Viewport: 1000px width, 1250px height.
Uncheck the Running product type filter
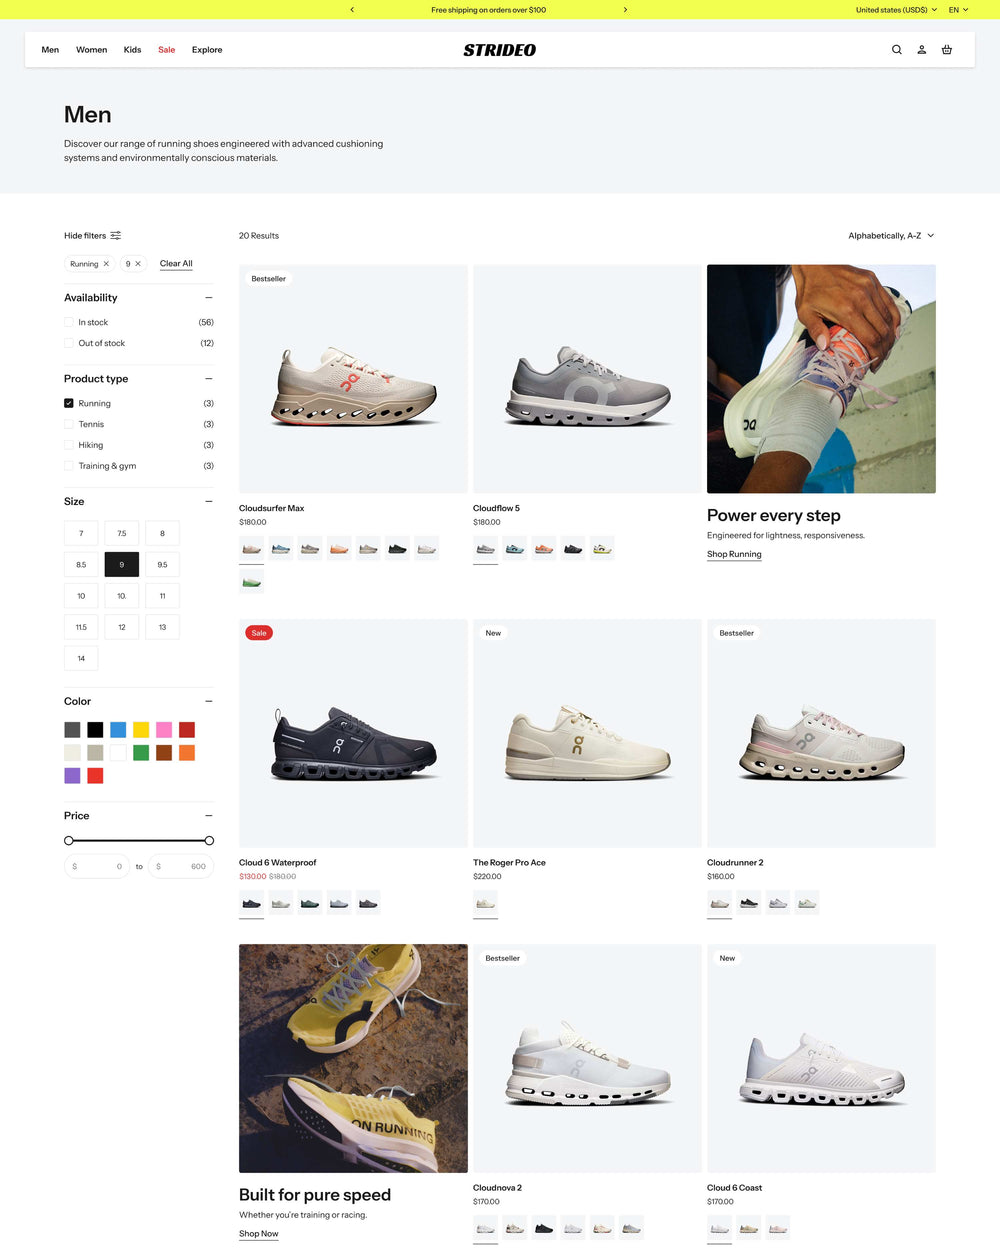[68, 403]
